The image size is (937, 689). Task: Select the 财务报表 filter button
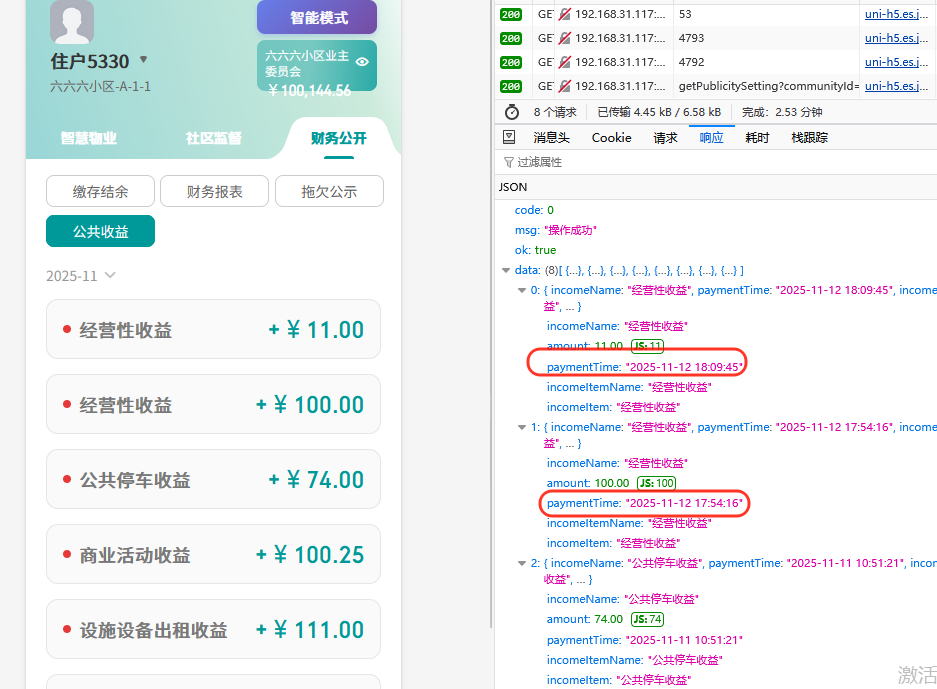click(x=215, y=191)
